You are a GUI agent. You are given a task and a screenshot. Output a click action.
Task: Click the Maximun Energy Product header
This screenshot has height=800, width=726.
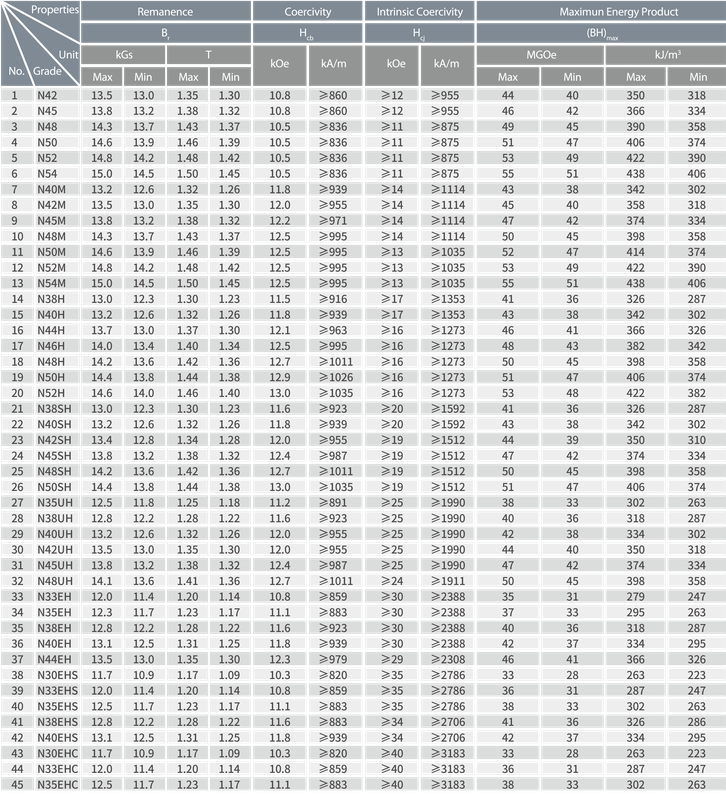click(600, 12)
